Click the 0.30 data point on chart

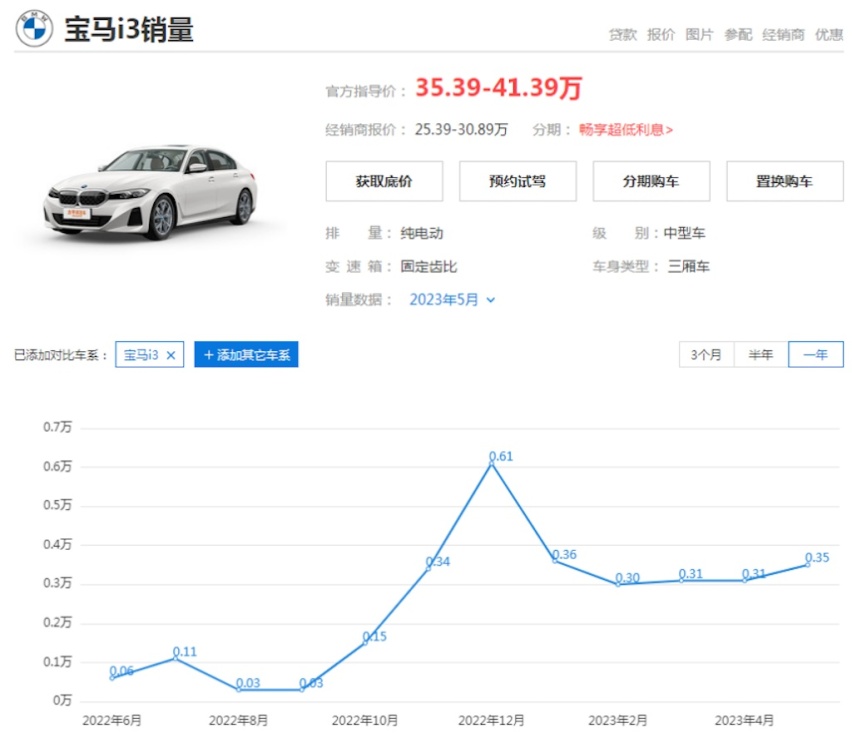(x=618, y=584)
